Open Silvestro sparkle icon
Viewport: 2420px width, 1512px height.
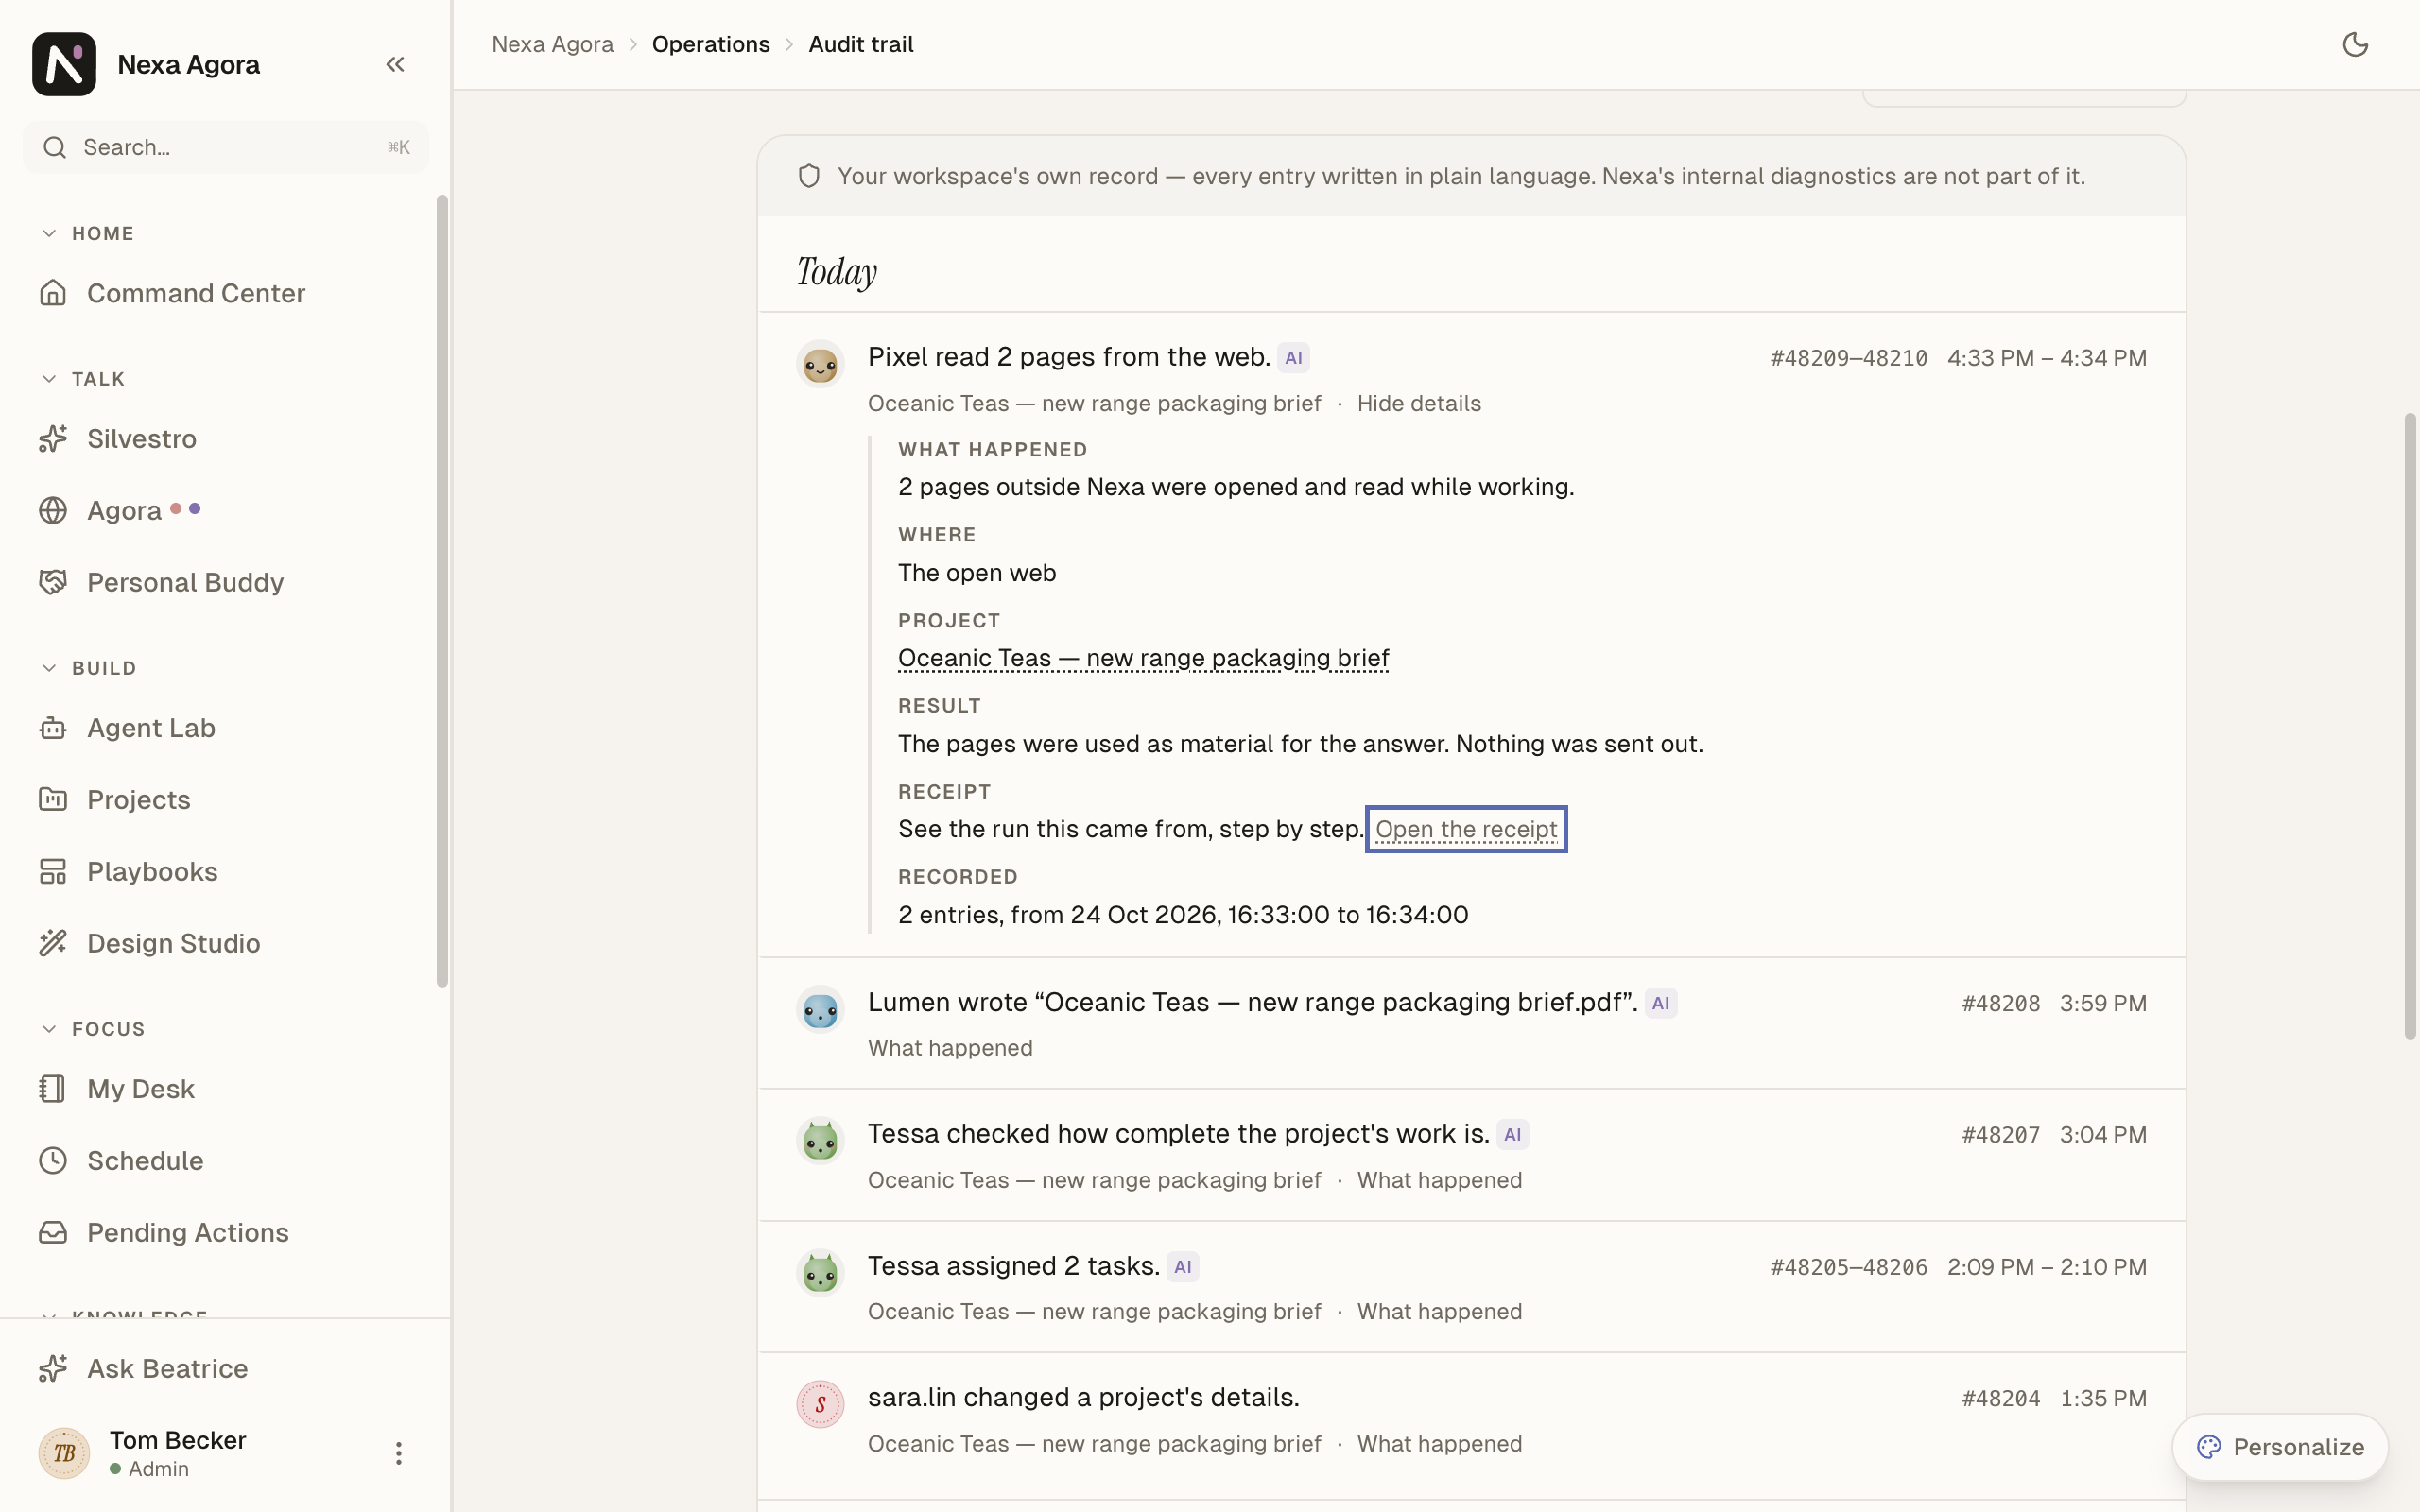[x=53, y=439]
